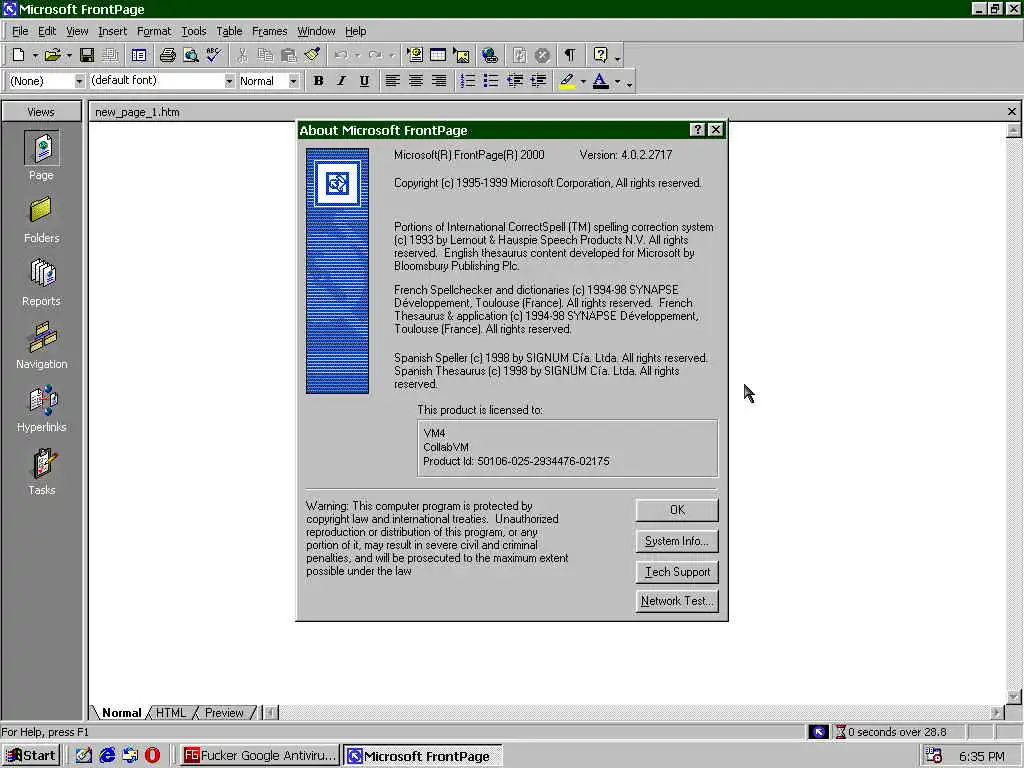Image resolution: width=1024 pixels, height=768 pixels.
Task: Expand Open button dropdown arrow
Action: point(69,56)
